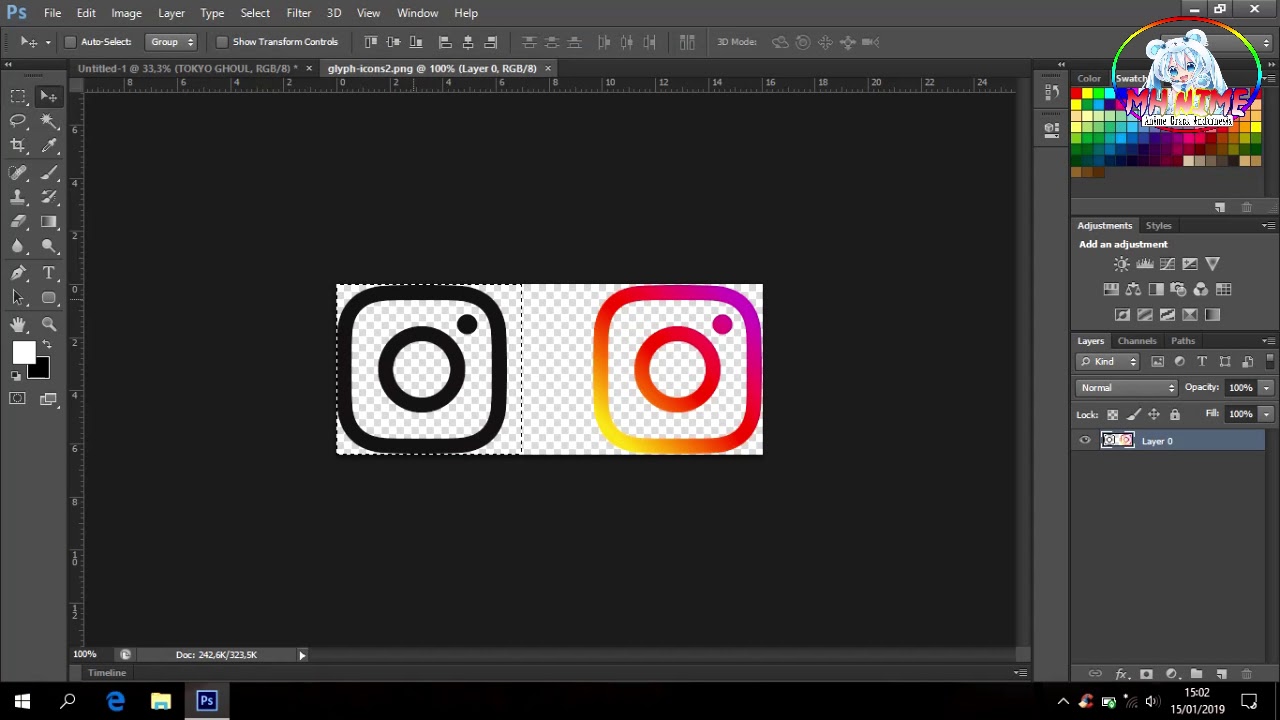Open File Explorer from taskbar
1280x720 pixels.
pos(161,701)
